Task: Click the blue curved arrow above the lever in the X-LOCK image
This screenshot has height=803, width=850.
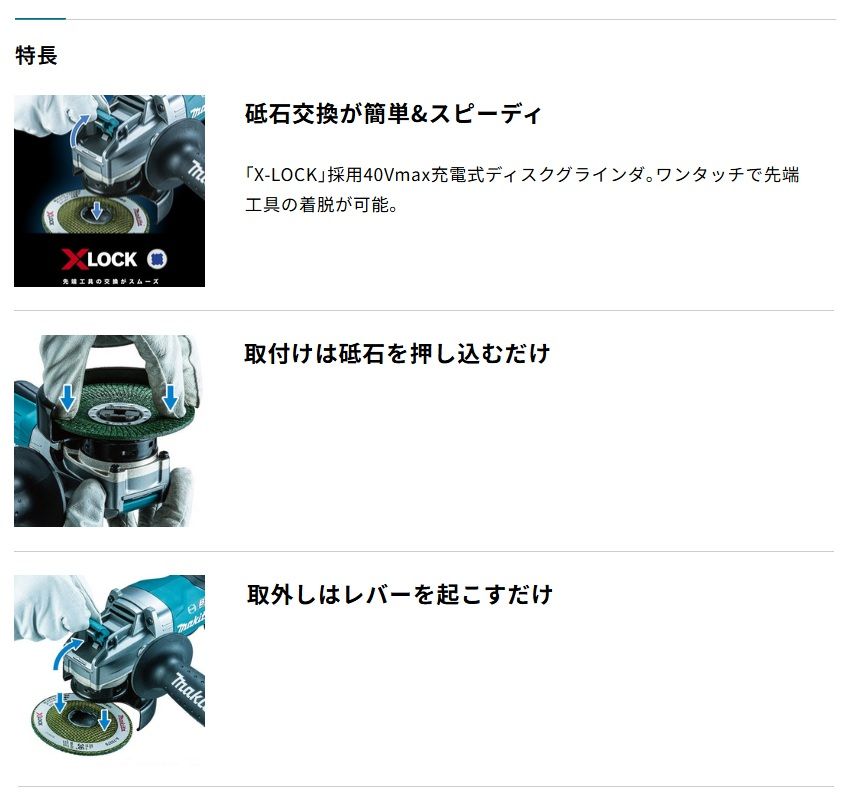Action: pos(81,130)
